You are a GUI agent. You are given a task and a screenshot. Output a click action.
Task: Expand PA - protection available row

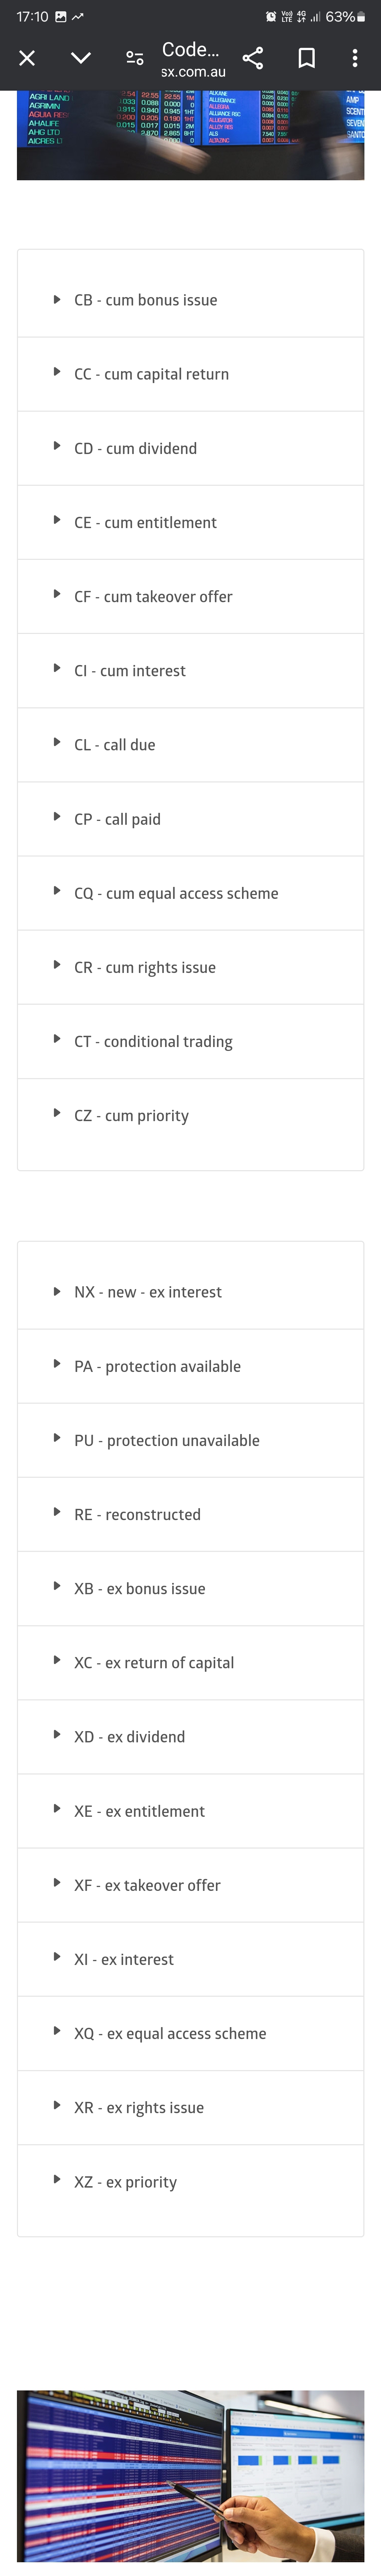click(x=190, y=1366)
